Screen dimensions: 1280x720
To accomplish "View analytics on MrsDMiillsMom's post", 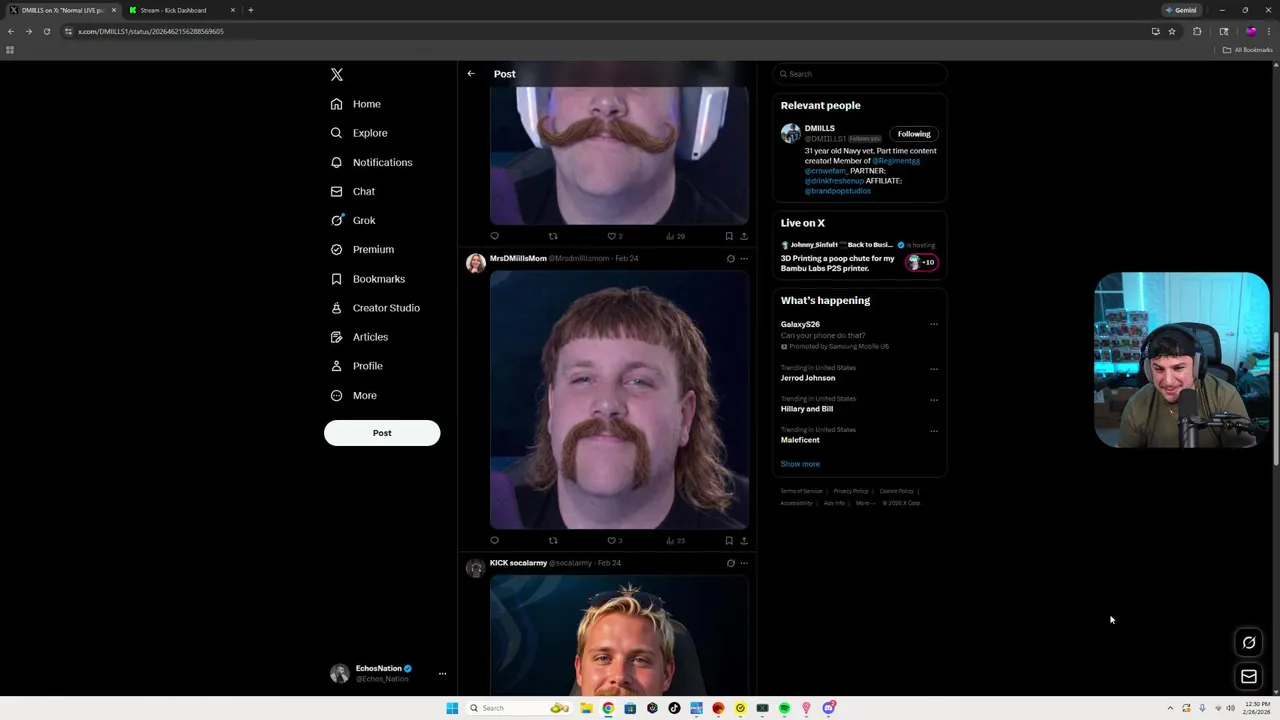I will [x=675, y=540].
